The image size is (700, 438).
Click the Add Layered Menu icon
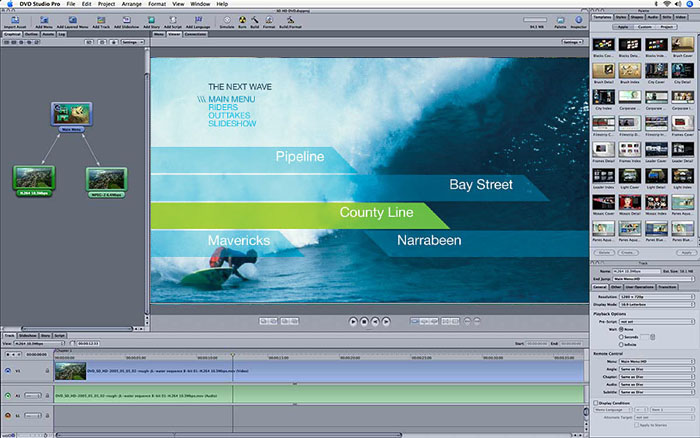[x=72, y=20]
